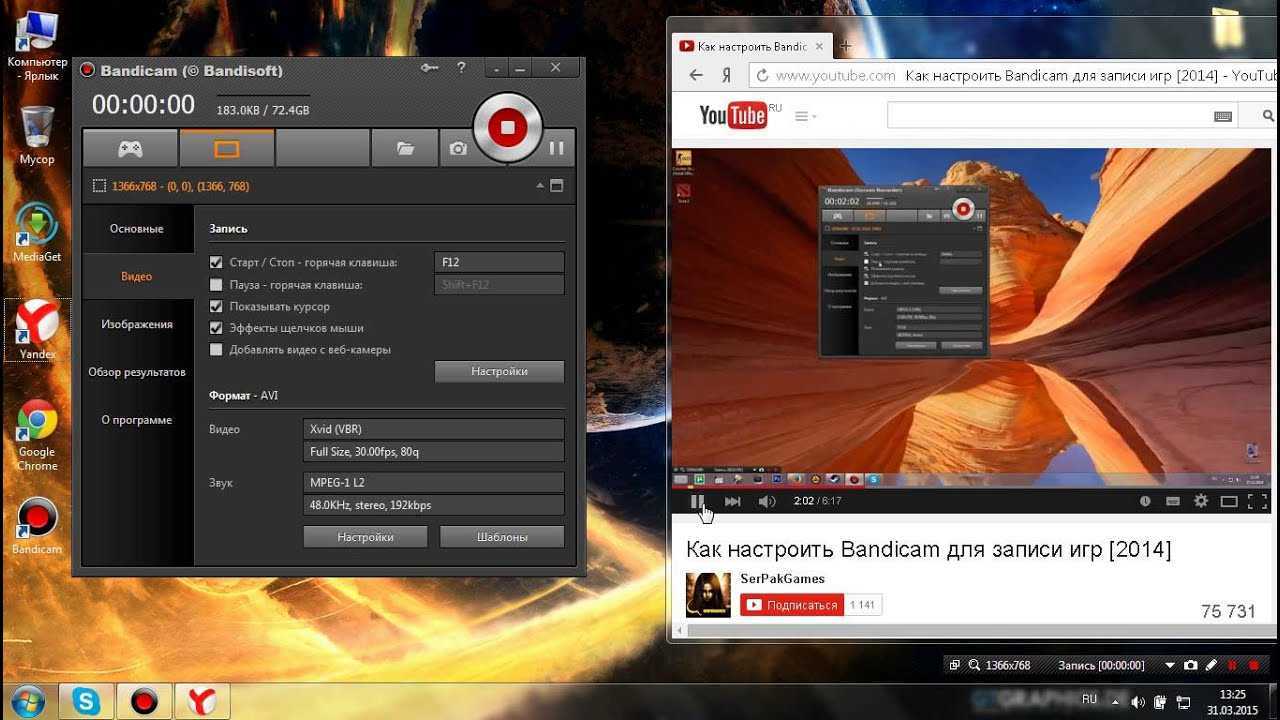Click camera icon in recording overlay bar

pyautogui.click(x=1190, y=665)
